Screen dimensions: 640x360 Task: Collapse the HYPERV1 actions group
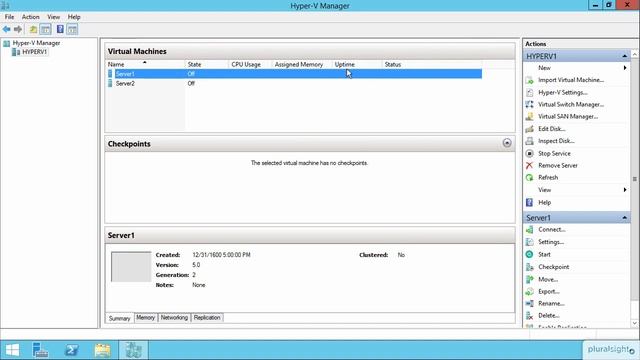624,56
